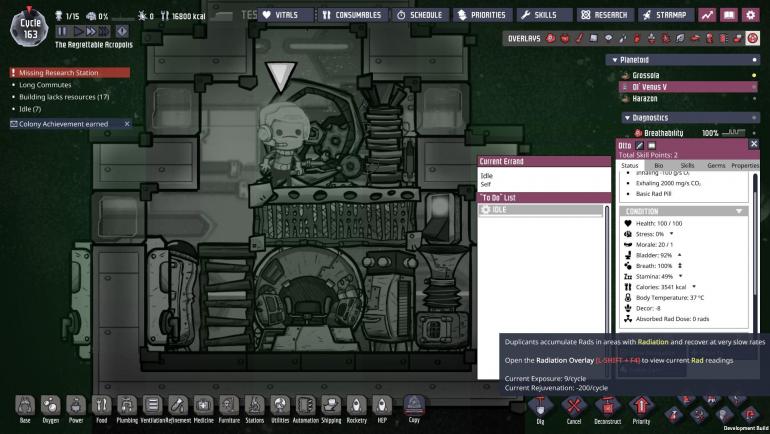770x434 pixels.
Task: Collapse the Planetoid list
Action: tap(615, 60)
